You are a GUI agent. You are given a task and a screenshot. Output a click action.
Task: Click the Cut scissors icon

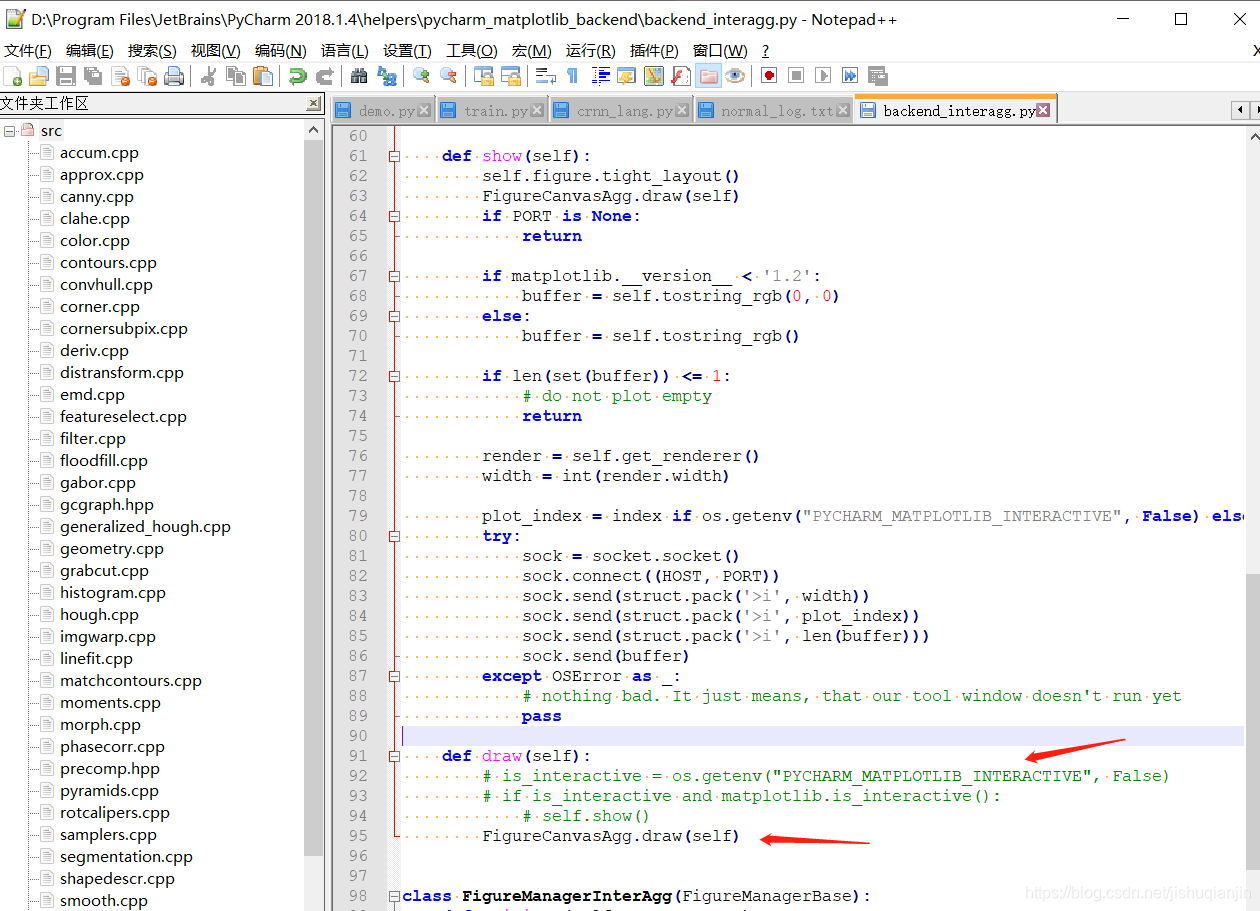coord(209,76)
